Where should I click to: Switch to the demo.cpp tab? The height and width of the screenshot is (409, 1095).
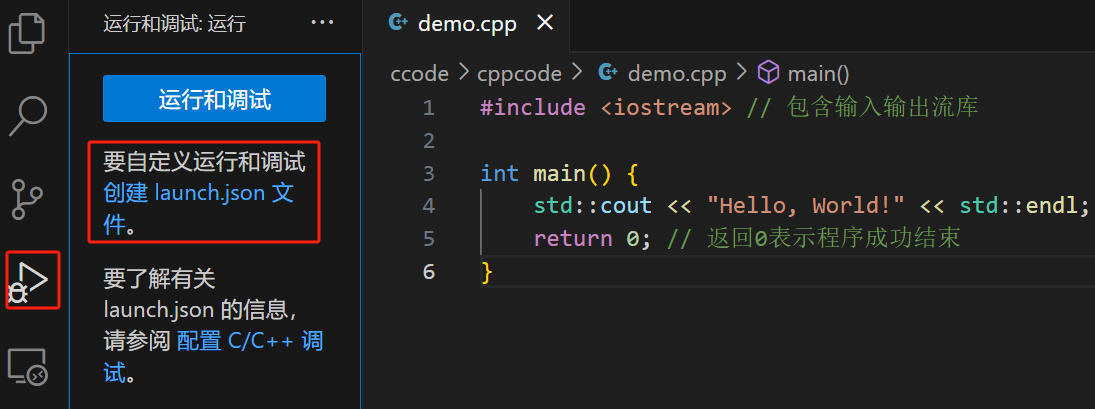click(x=469, y=25)
